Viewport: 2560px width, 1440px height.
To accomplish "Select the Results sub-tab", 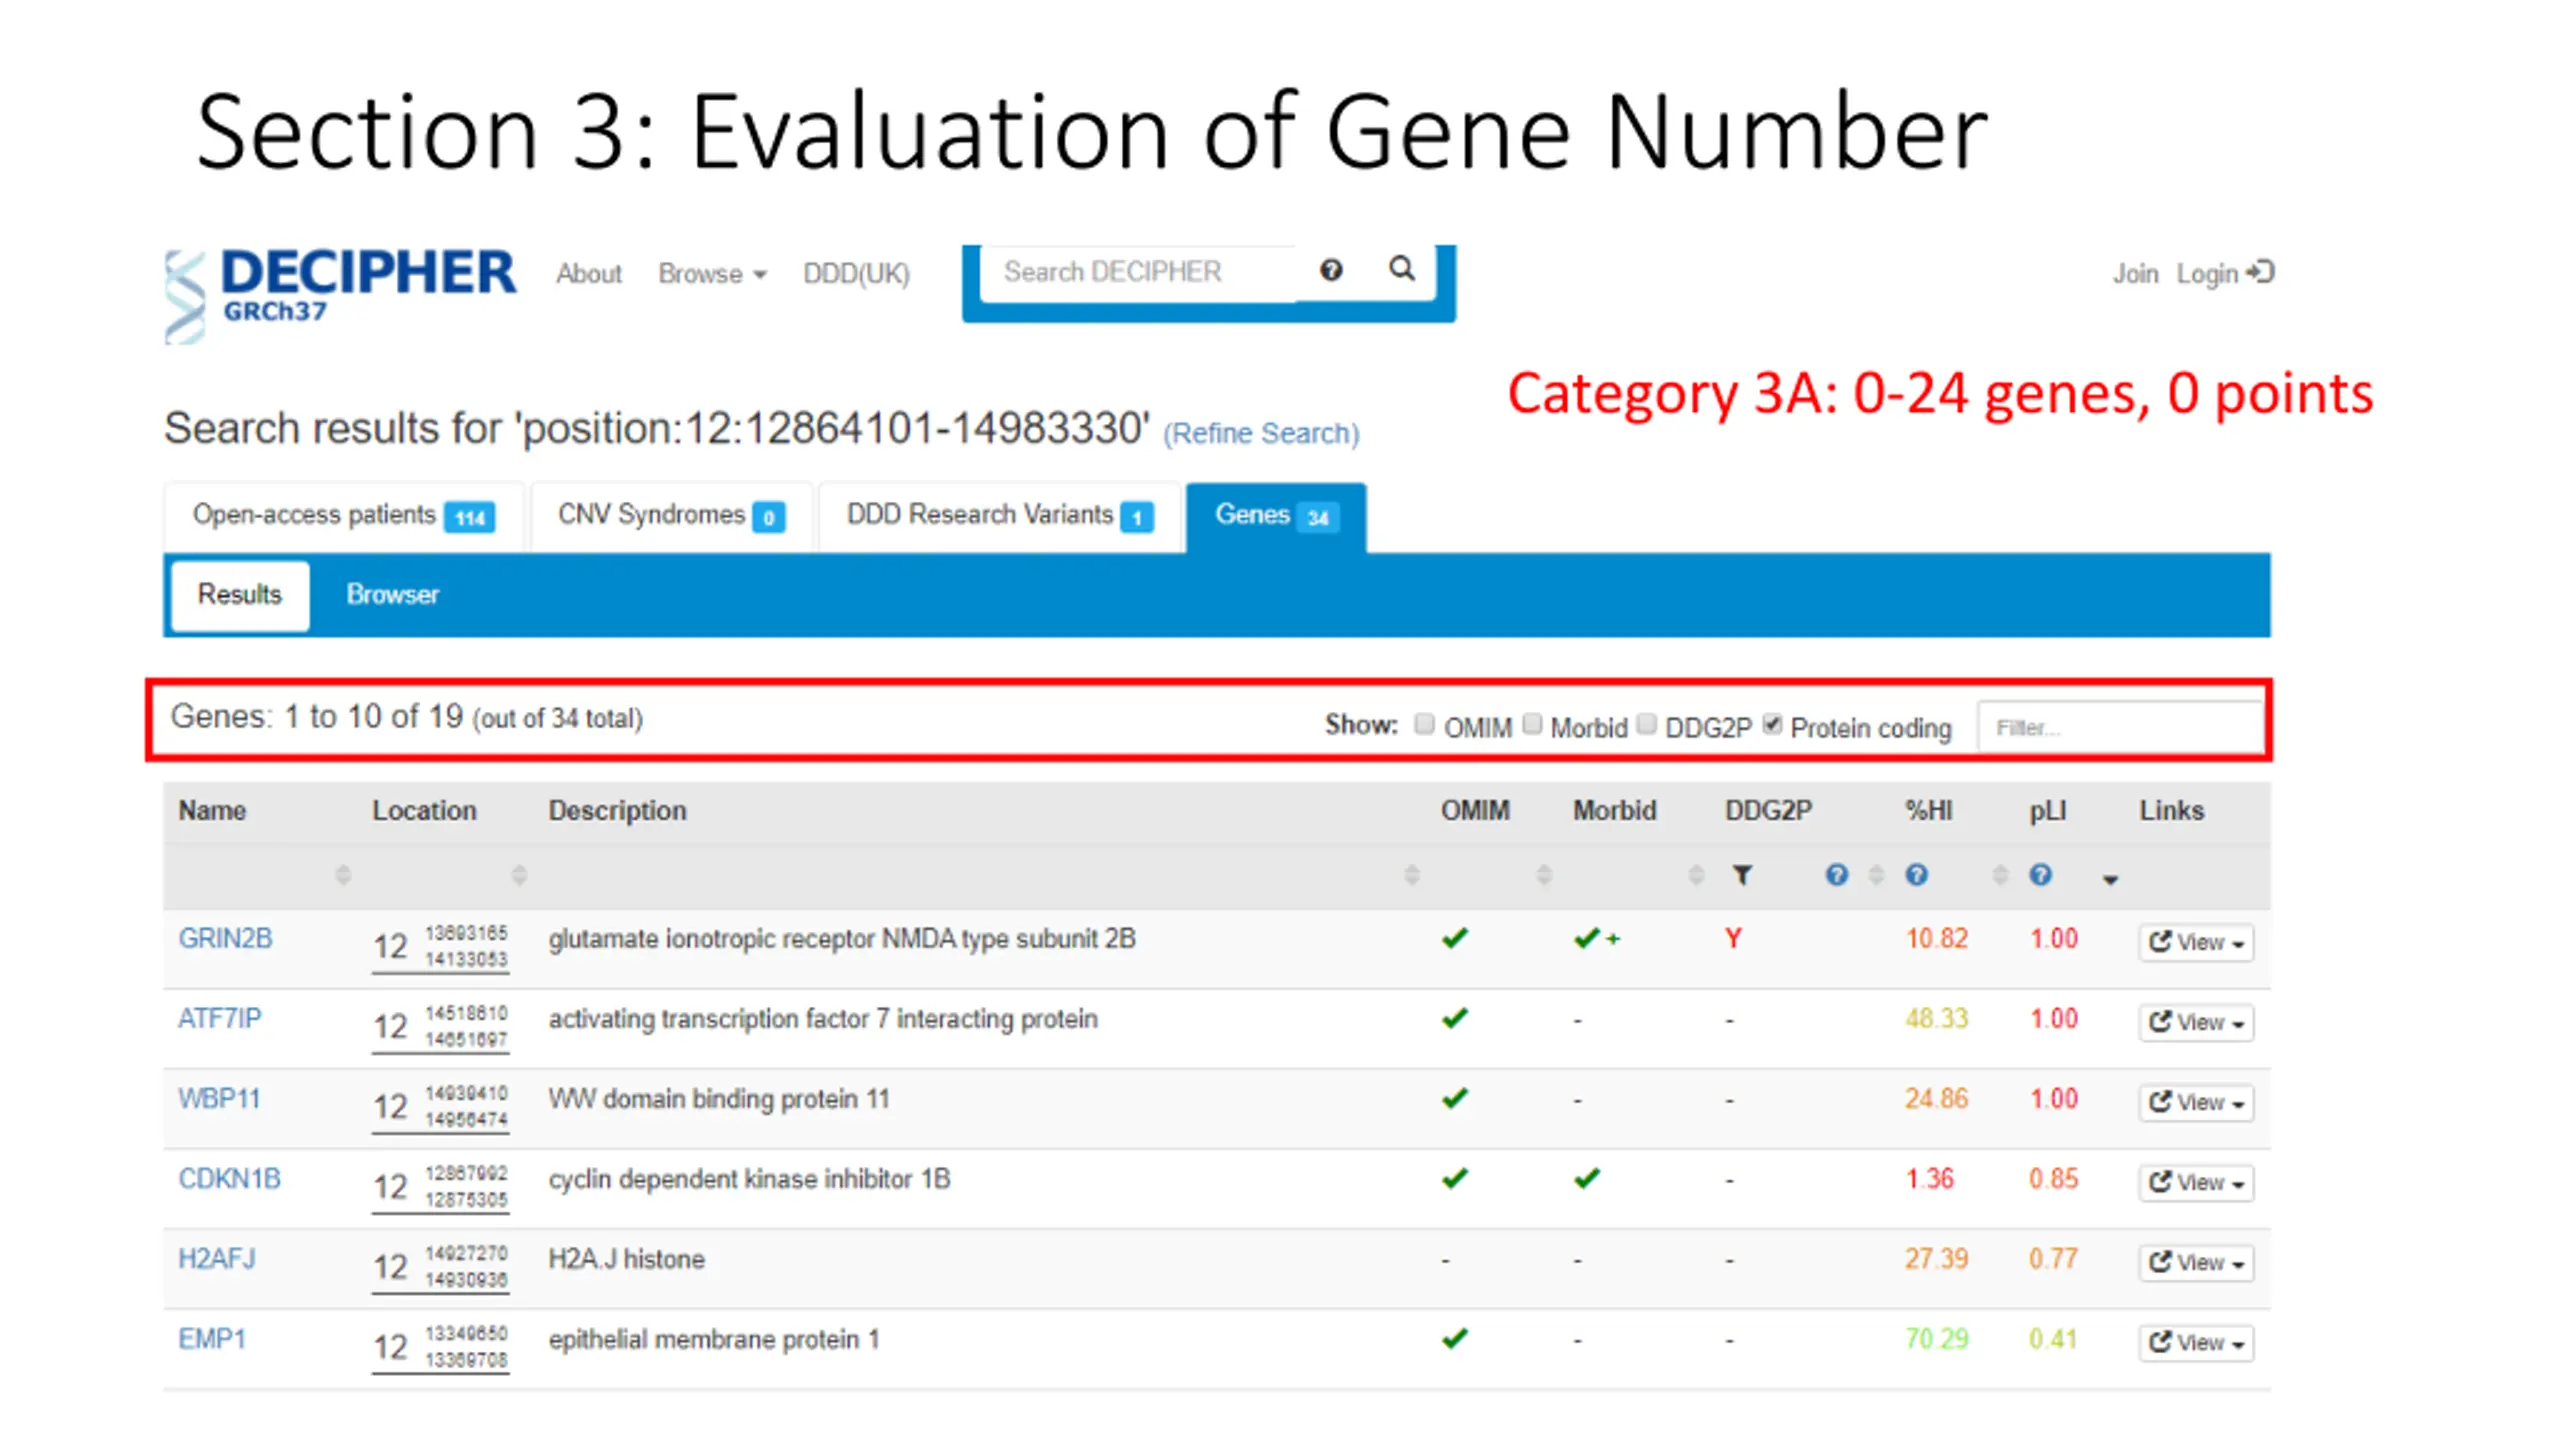I will [x=240, y=595].
